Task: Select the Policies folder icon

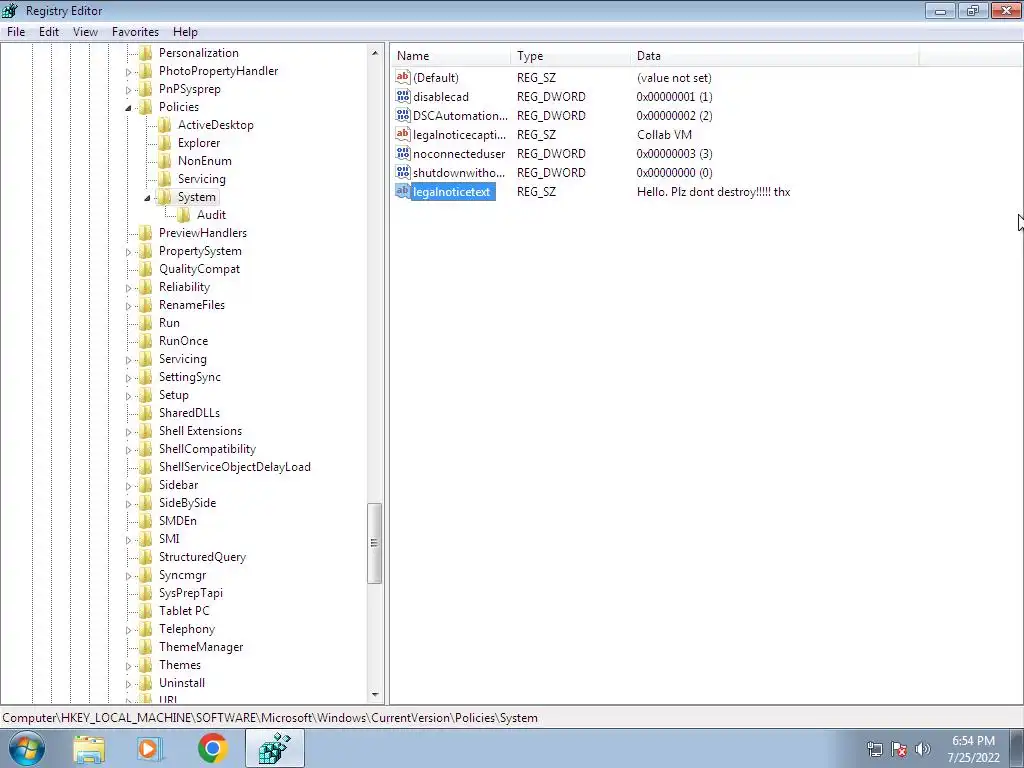Action: tap(146, 106)
